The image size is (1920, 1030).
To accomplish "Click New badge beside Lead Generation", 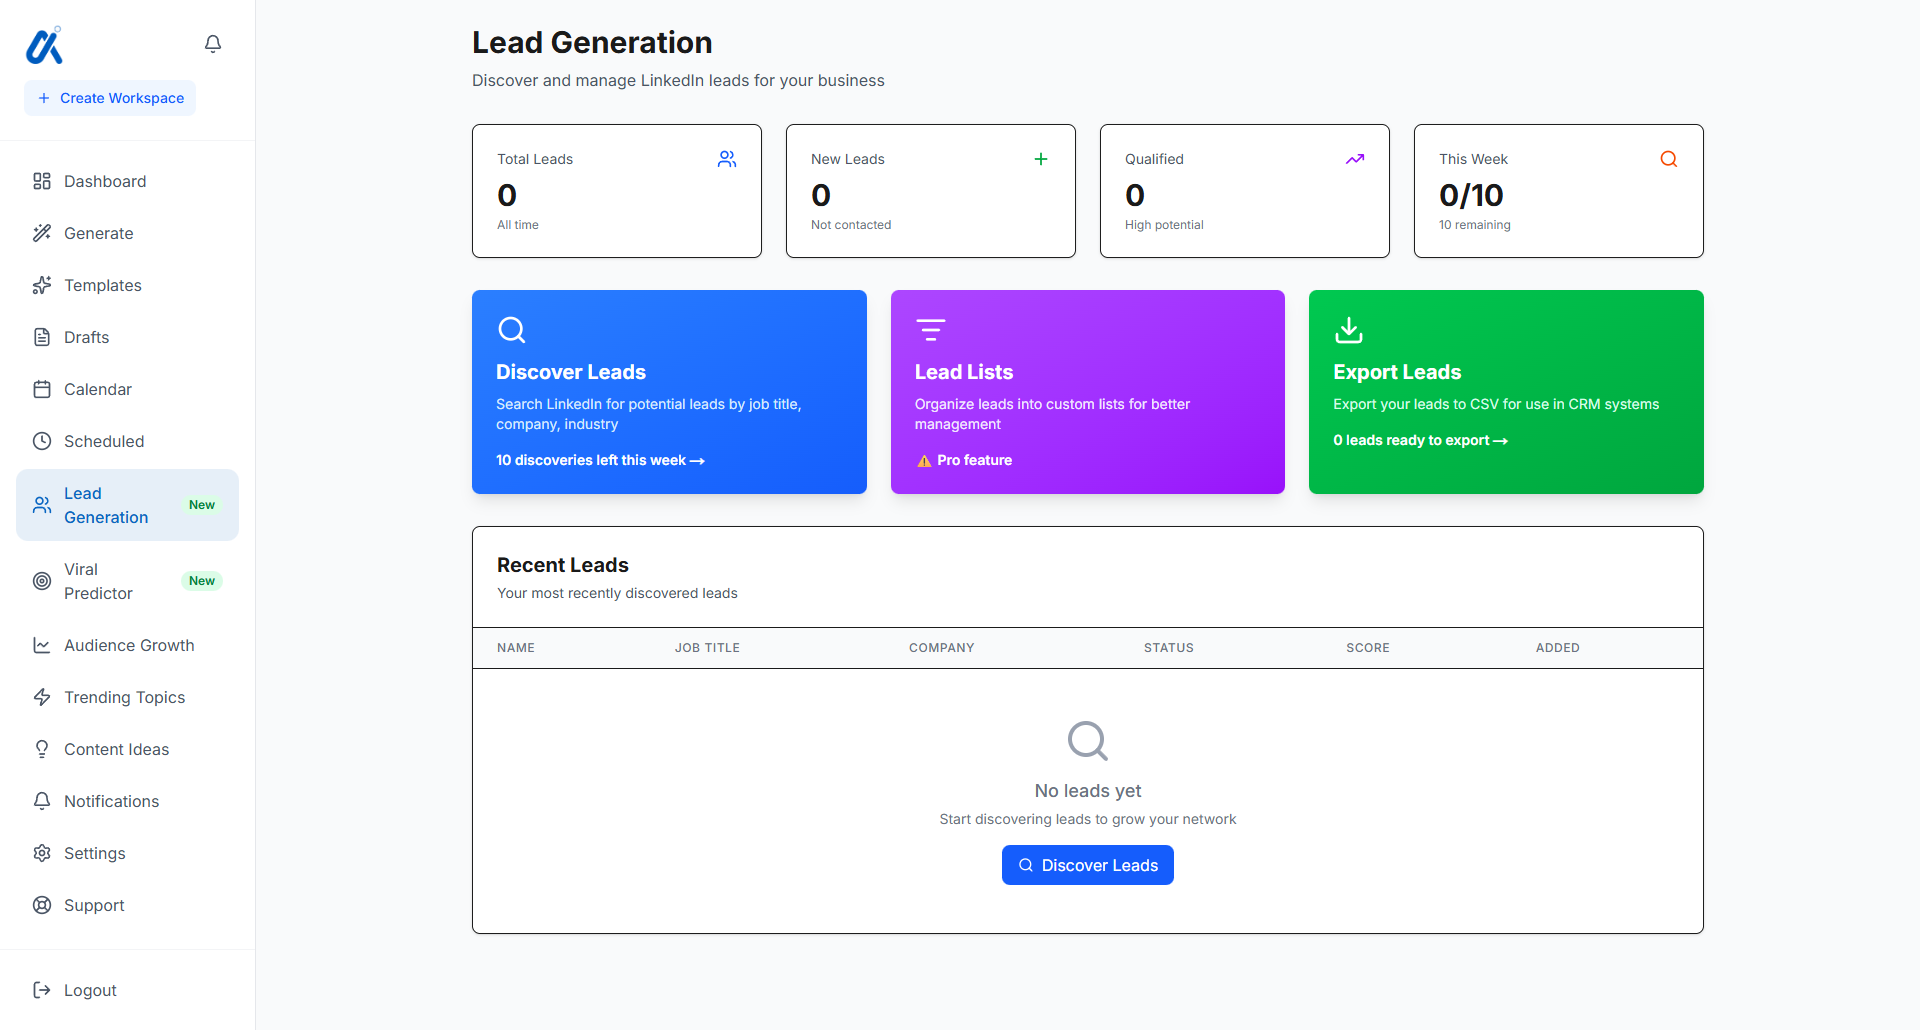I will point(202,505).
